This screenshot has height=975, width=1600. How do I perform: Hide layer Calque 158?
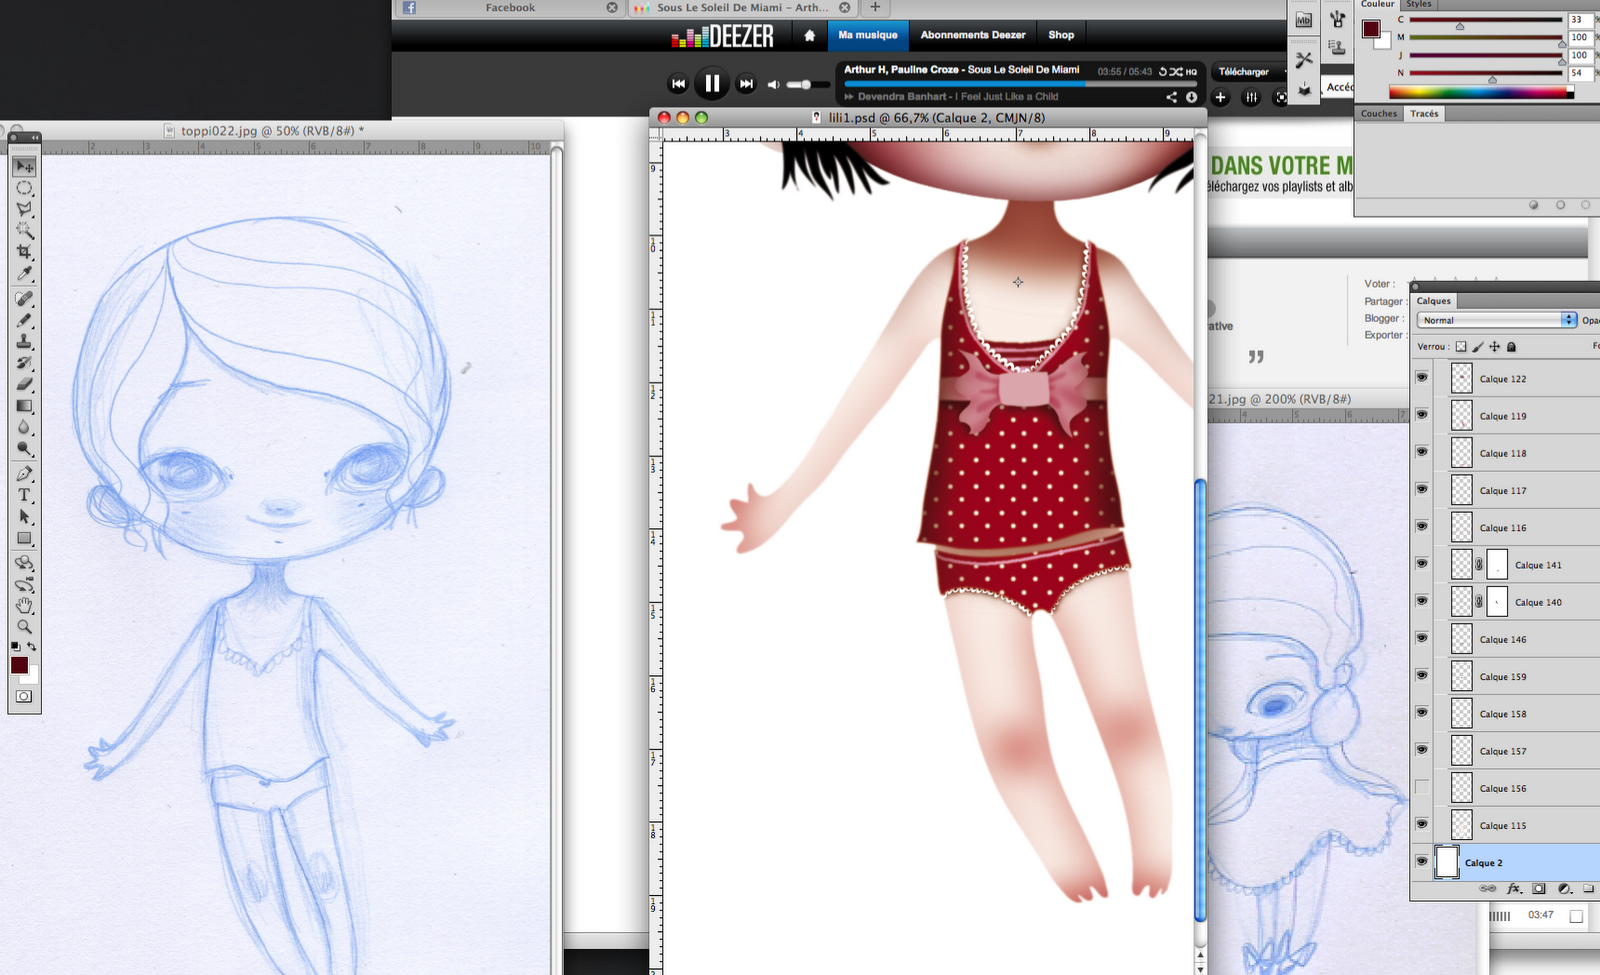(x=1422, y=712)
